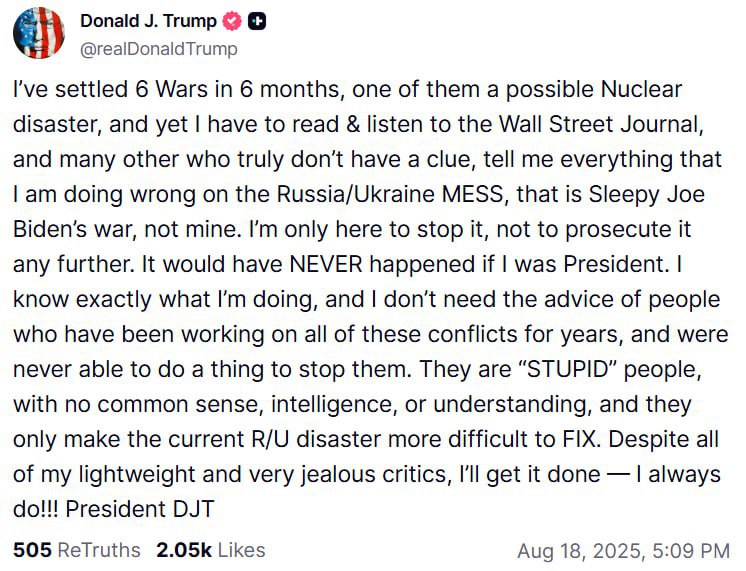Image resolution: width=746 pixels, height=571 pixels.
Task: Click the capitalized word FIX
Action: [579, 439]
